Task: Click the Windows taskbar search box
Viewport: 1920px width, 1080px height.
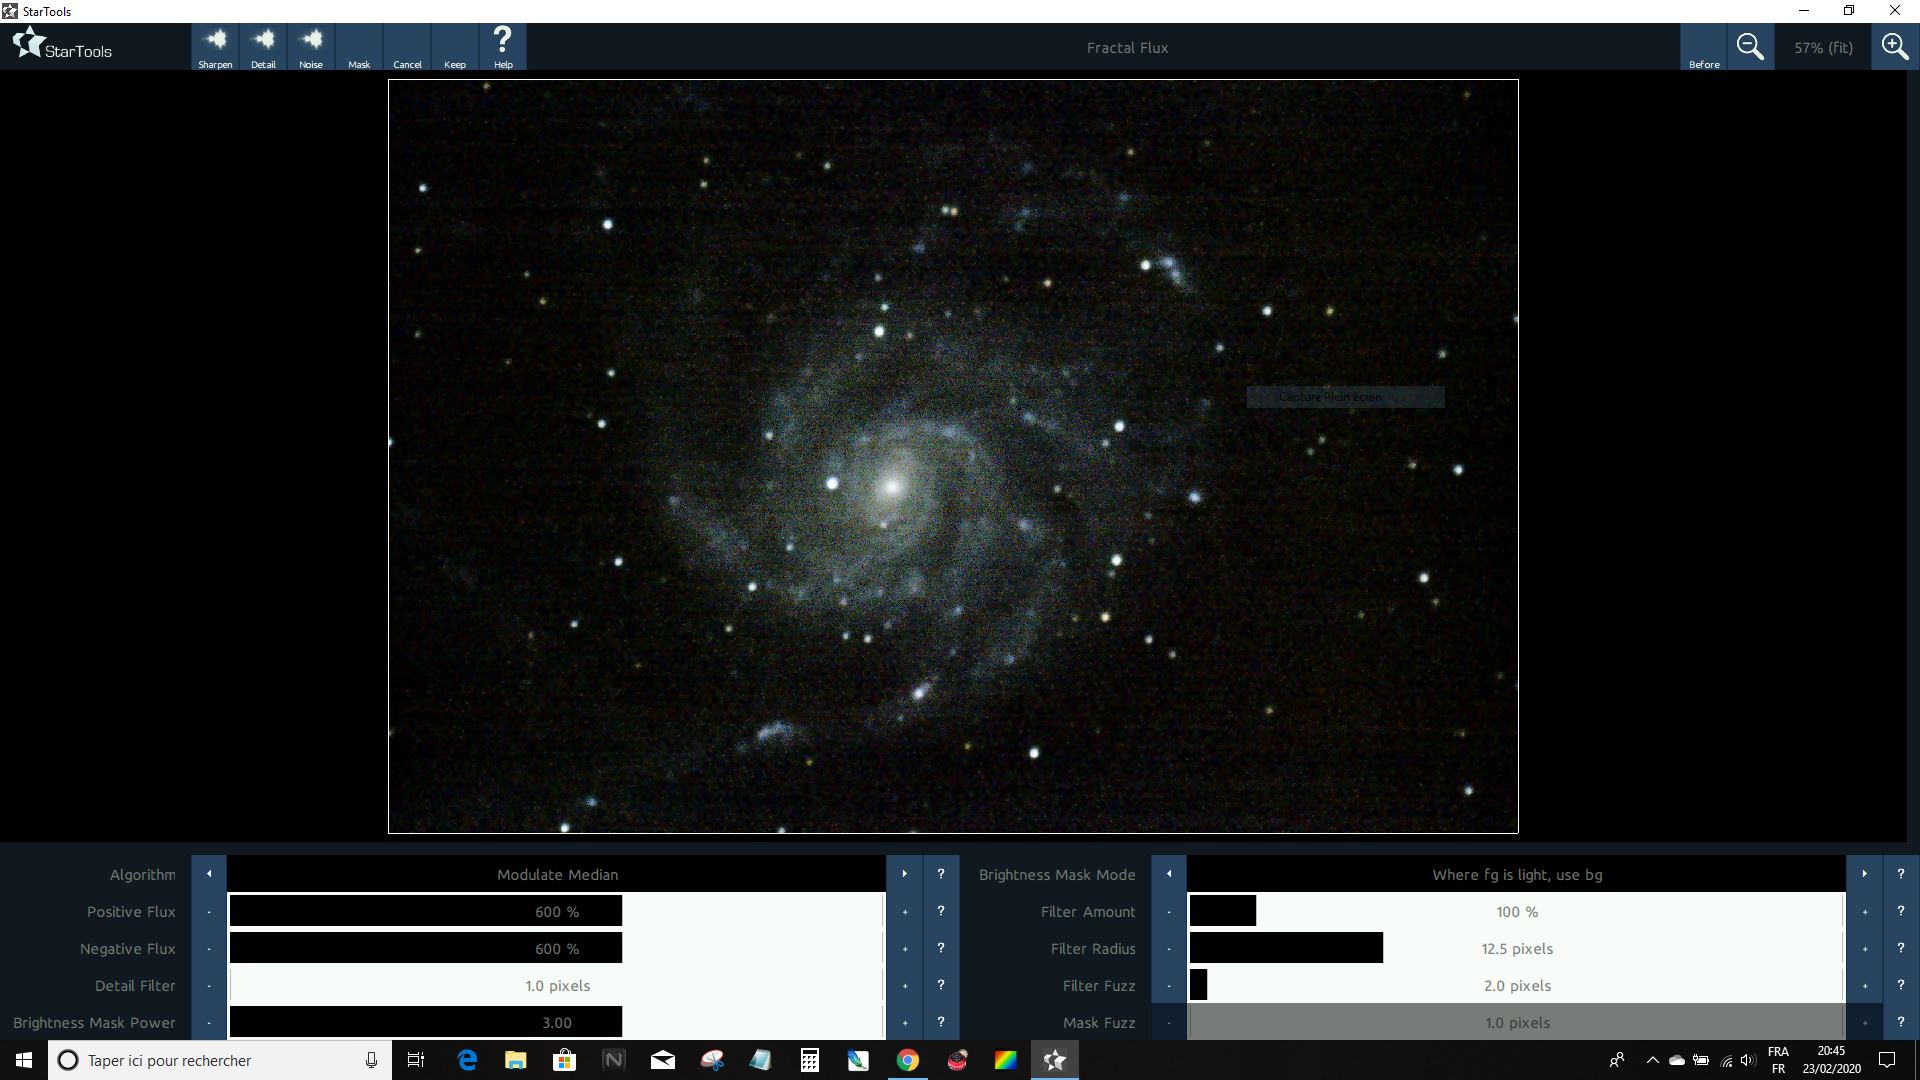Action: (x=219, y=1060)
